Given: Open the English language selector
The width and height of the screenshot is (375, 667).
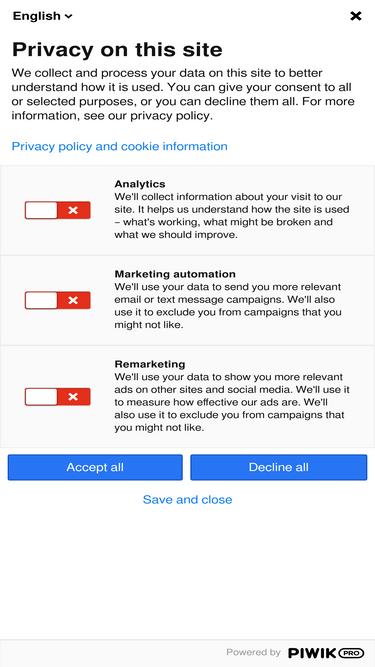Looking at the screenshot, I should (x=43, y=16).
